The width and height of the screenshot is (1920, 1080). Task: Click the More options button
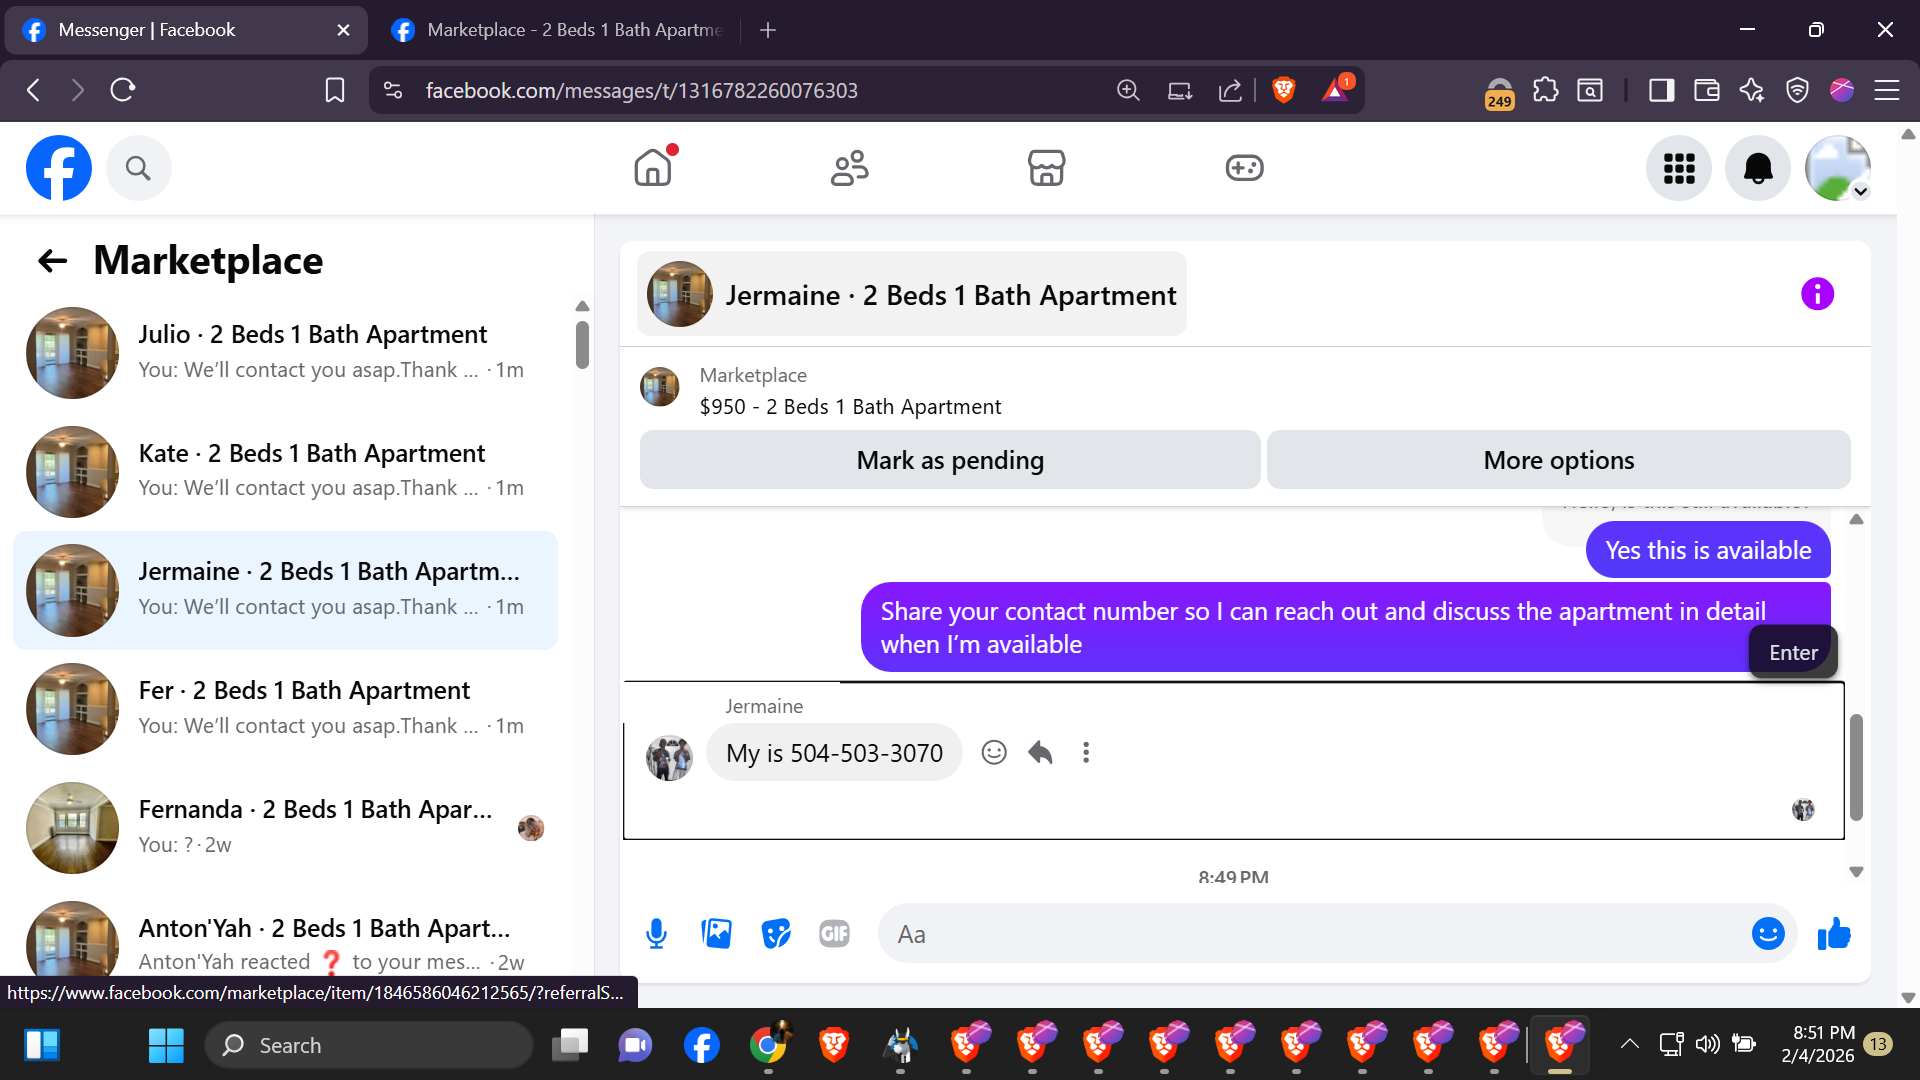(1558, 460)
